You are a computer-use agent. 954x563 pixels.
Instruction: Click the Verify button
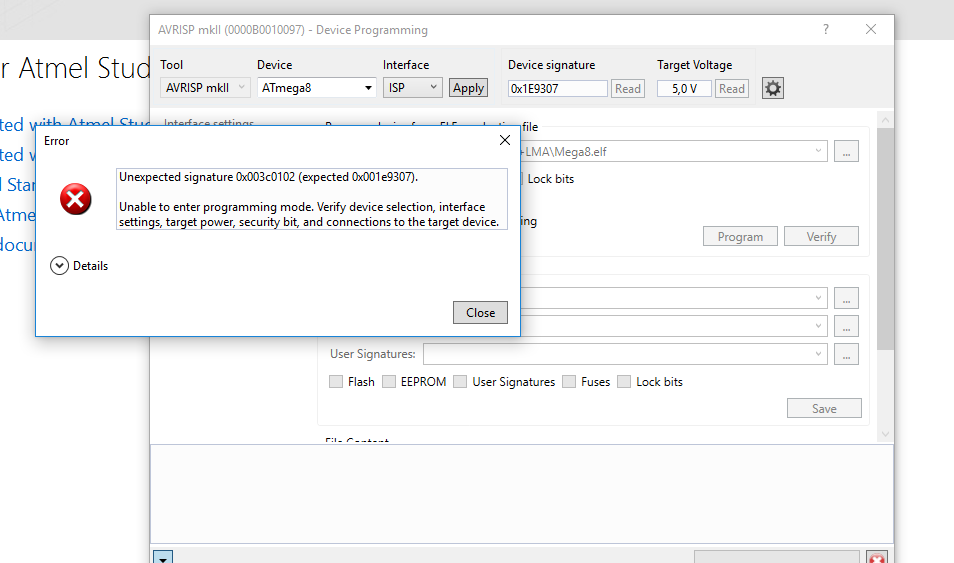pyautogui.click(x=821, y=237)
